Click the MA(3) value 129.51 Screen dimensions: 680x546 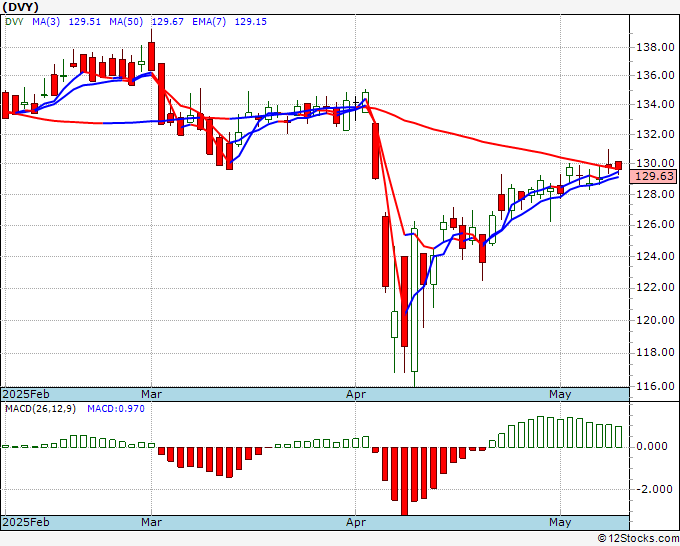pos(85,22)
